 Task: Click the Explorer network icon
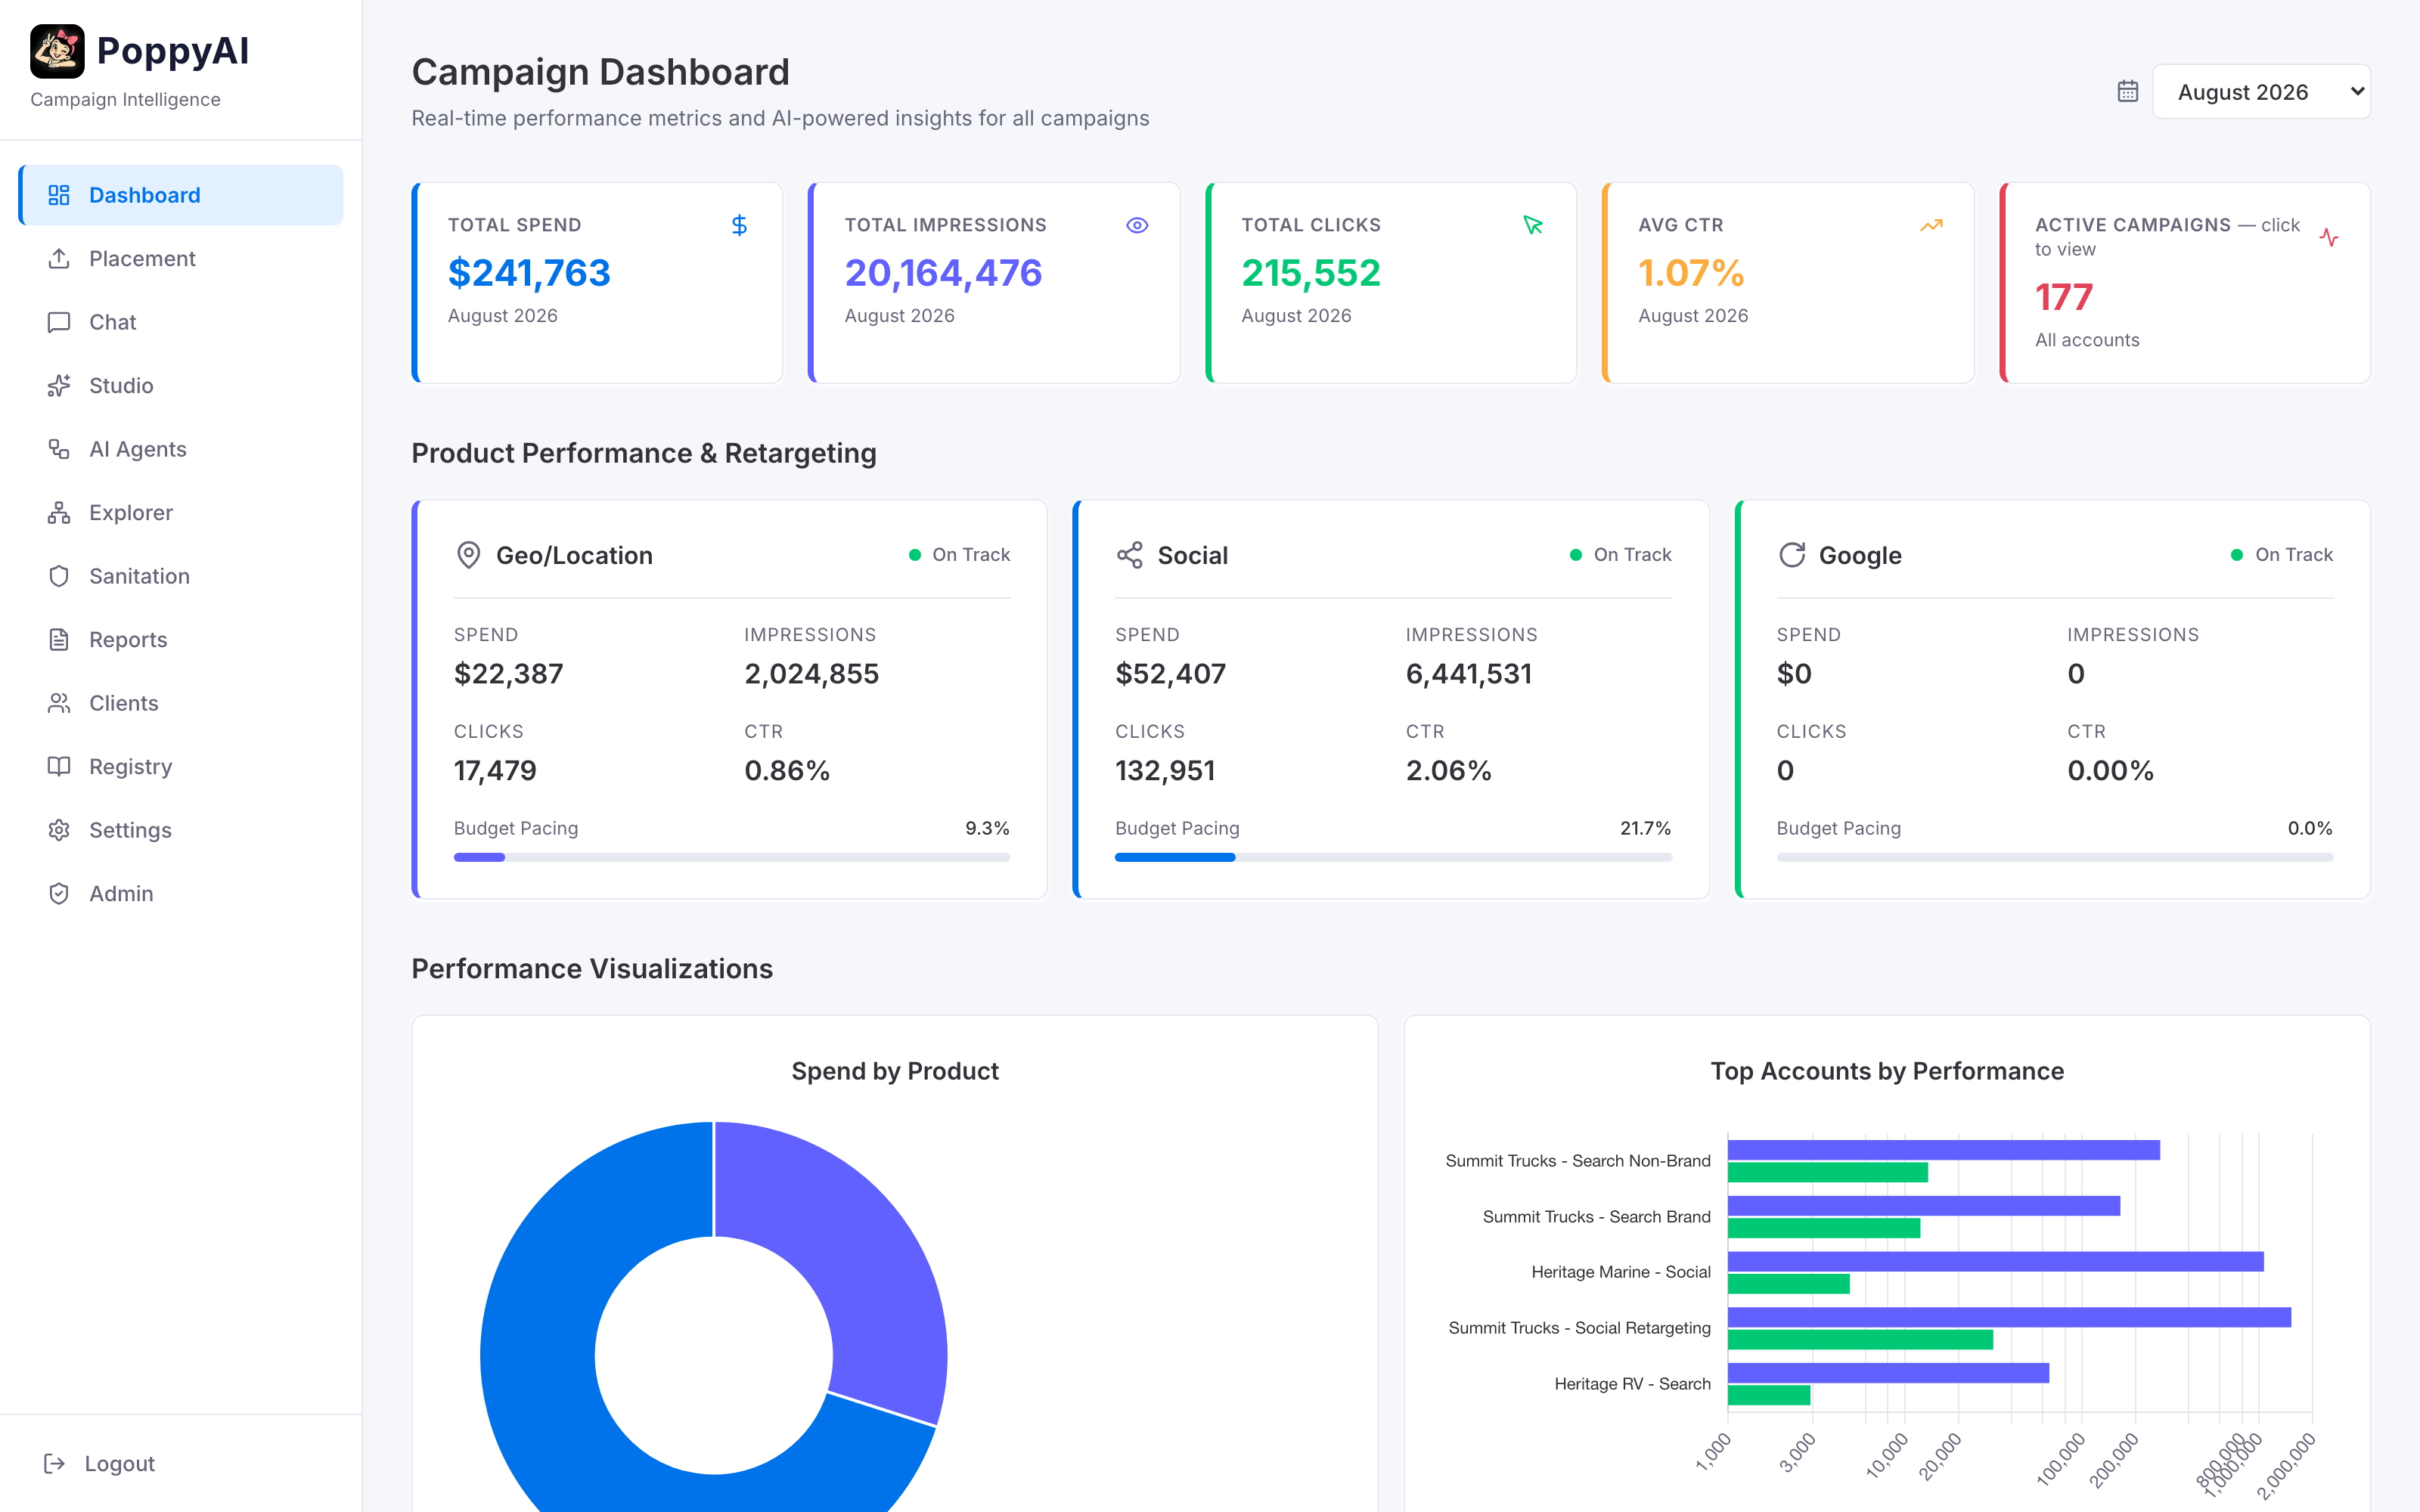[x=59, y=512]
